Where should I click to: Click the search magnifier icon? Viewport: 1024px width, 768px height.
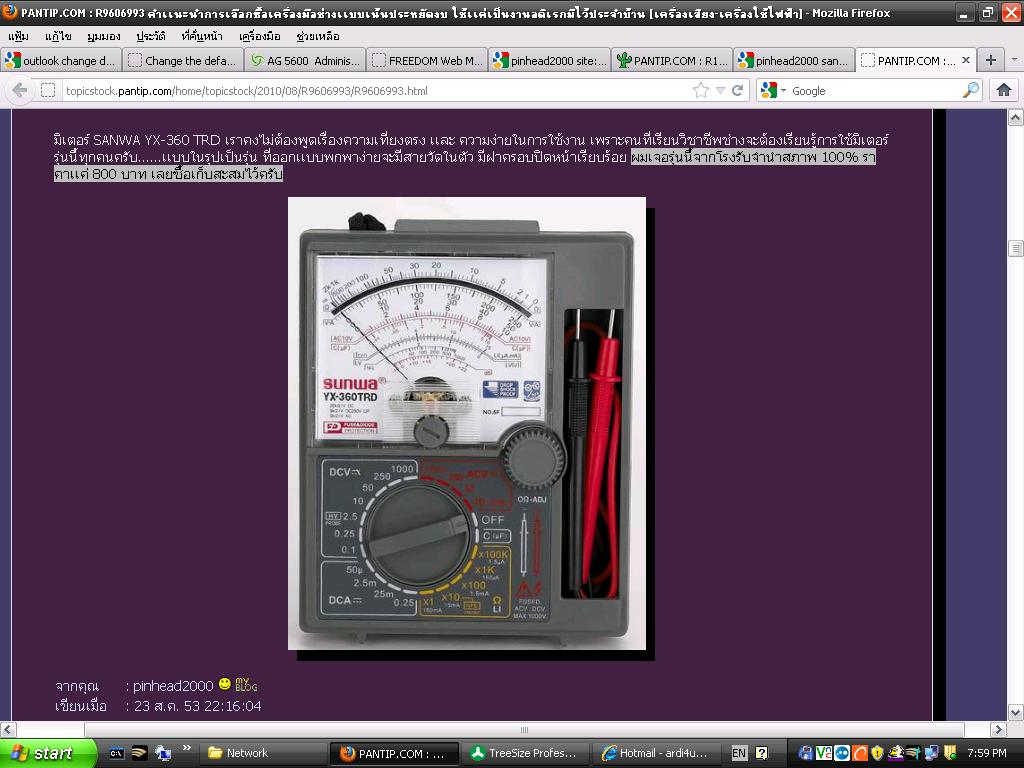click(971, 90)
